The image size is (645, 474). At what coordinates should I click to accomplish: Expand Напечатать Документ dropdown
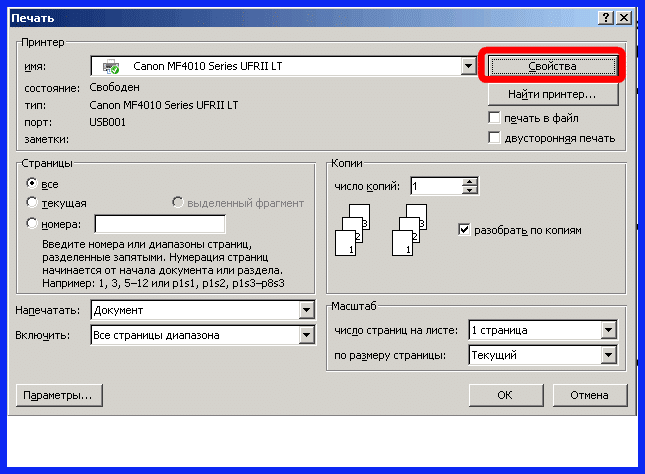pos(306,310)
